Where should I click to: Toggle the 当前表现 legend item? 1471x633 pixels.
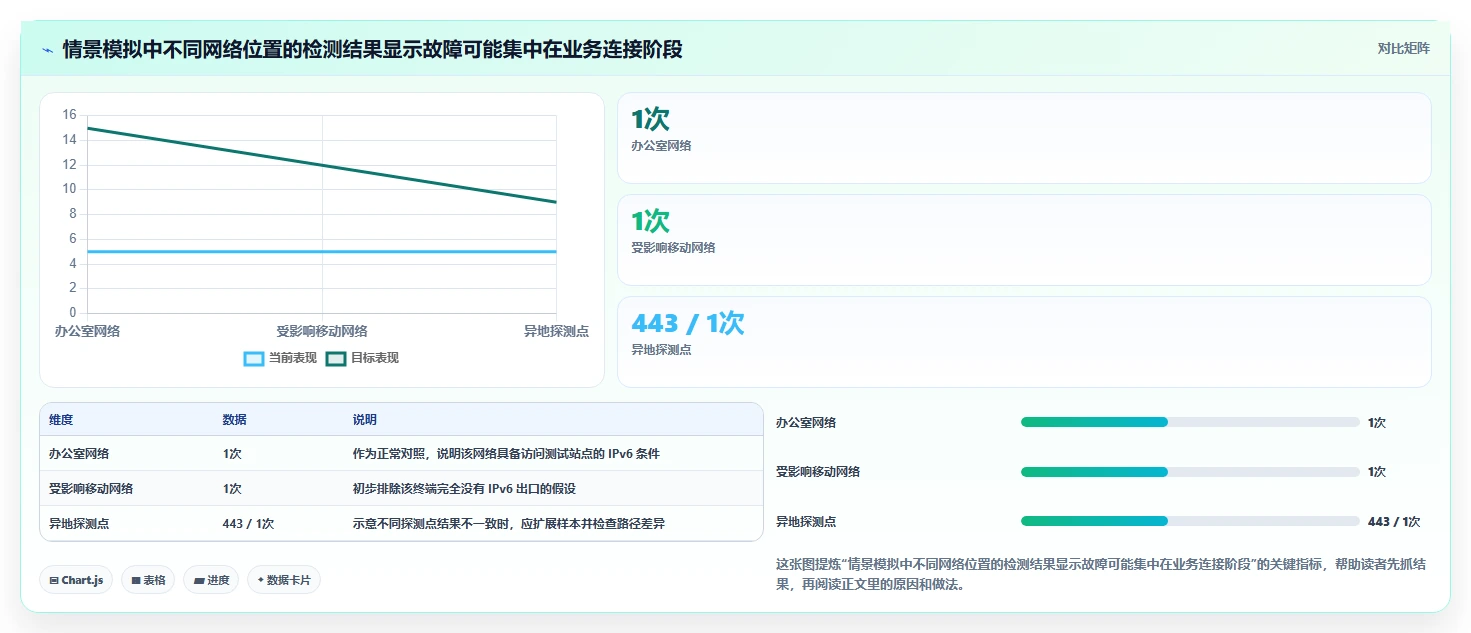pyautogui.click(x=281, y=358)
